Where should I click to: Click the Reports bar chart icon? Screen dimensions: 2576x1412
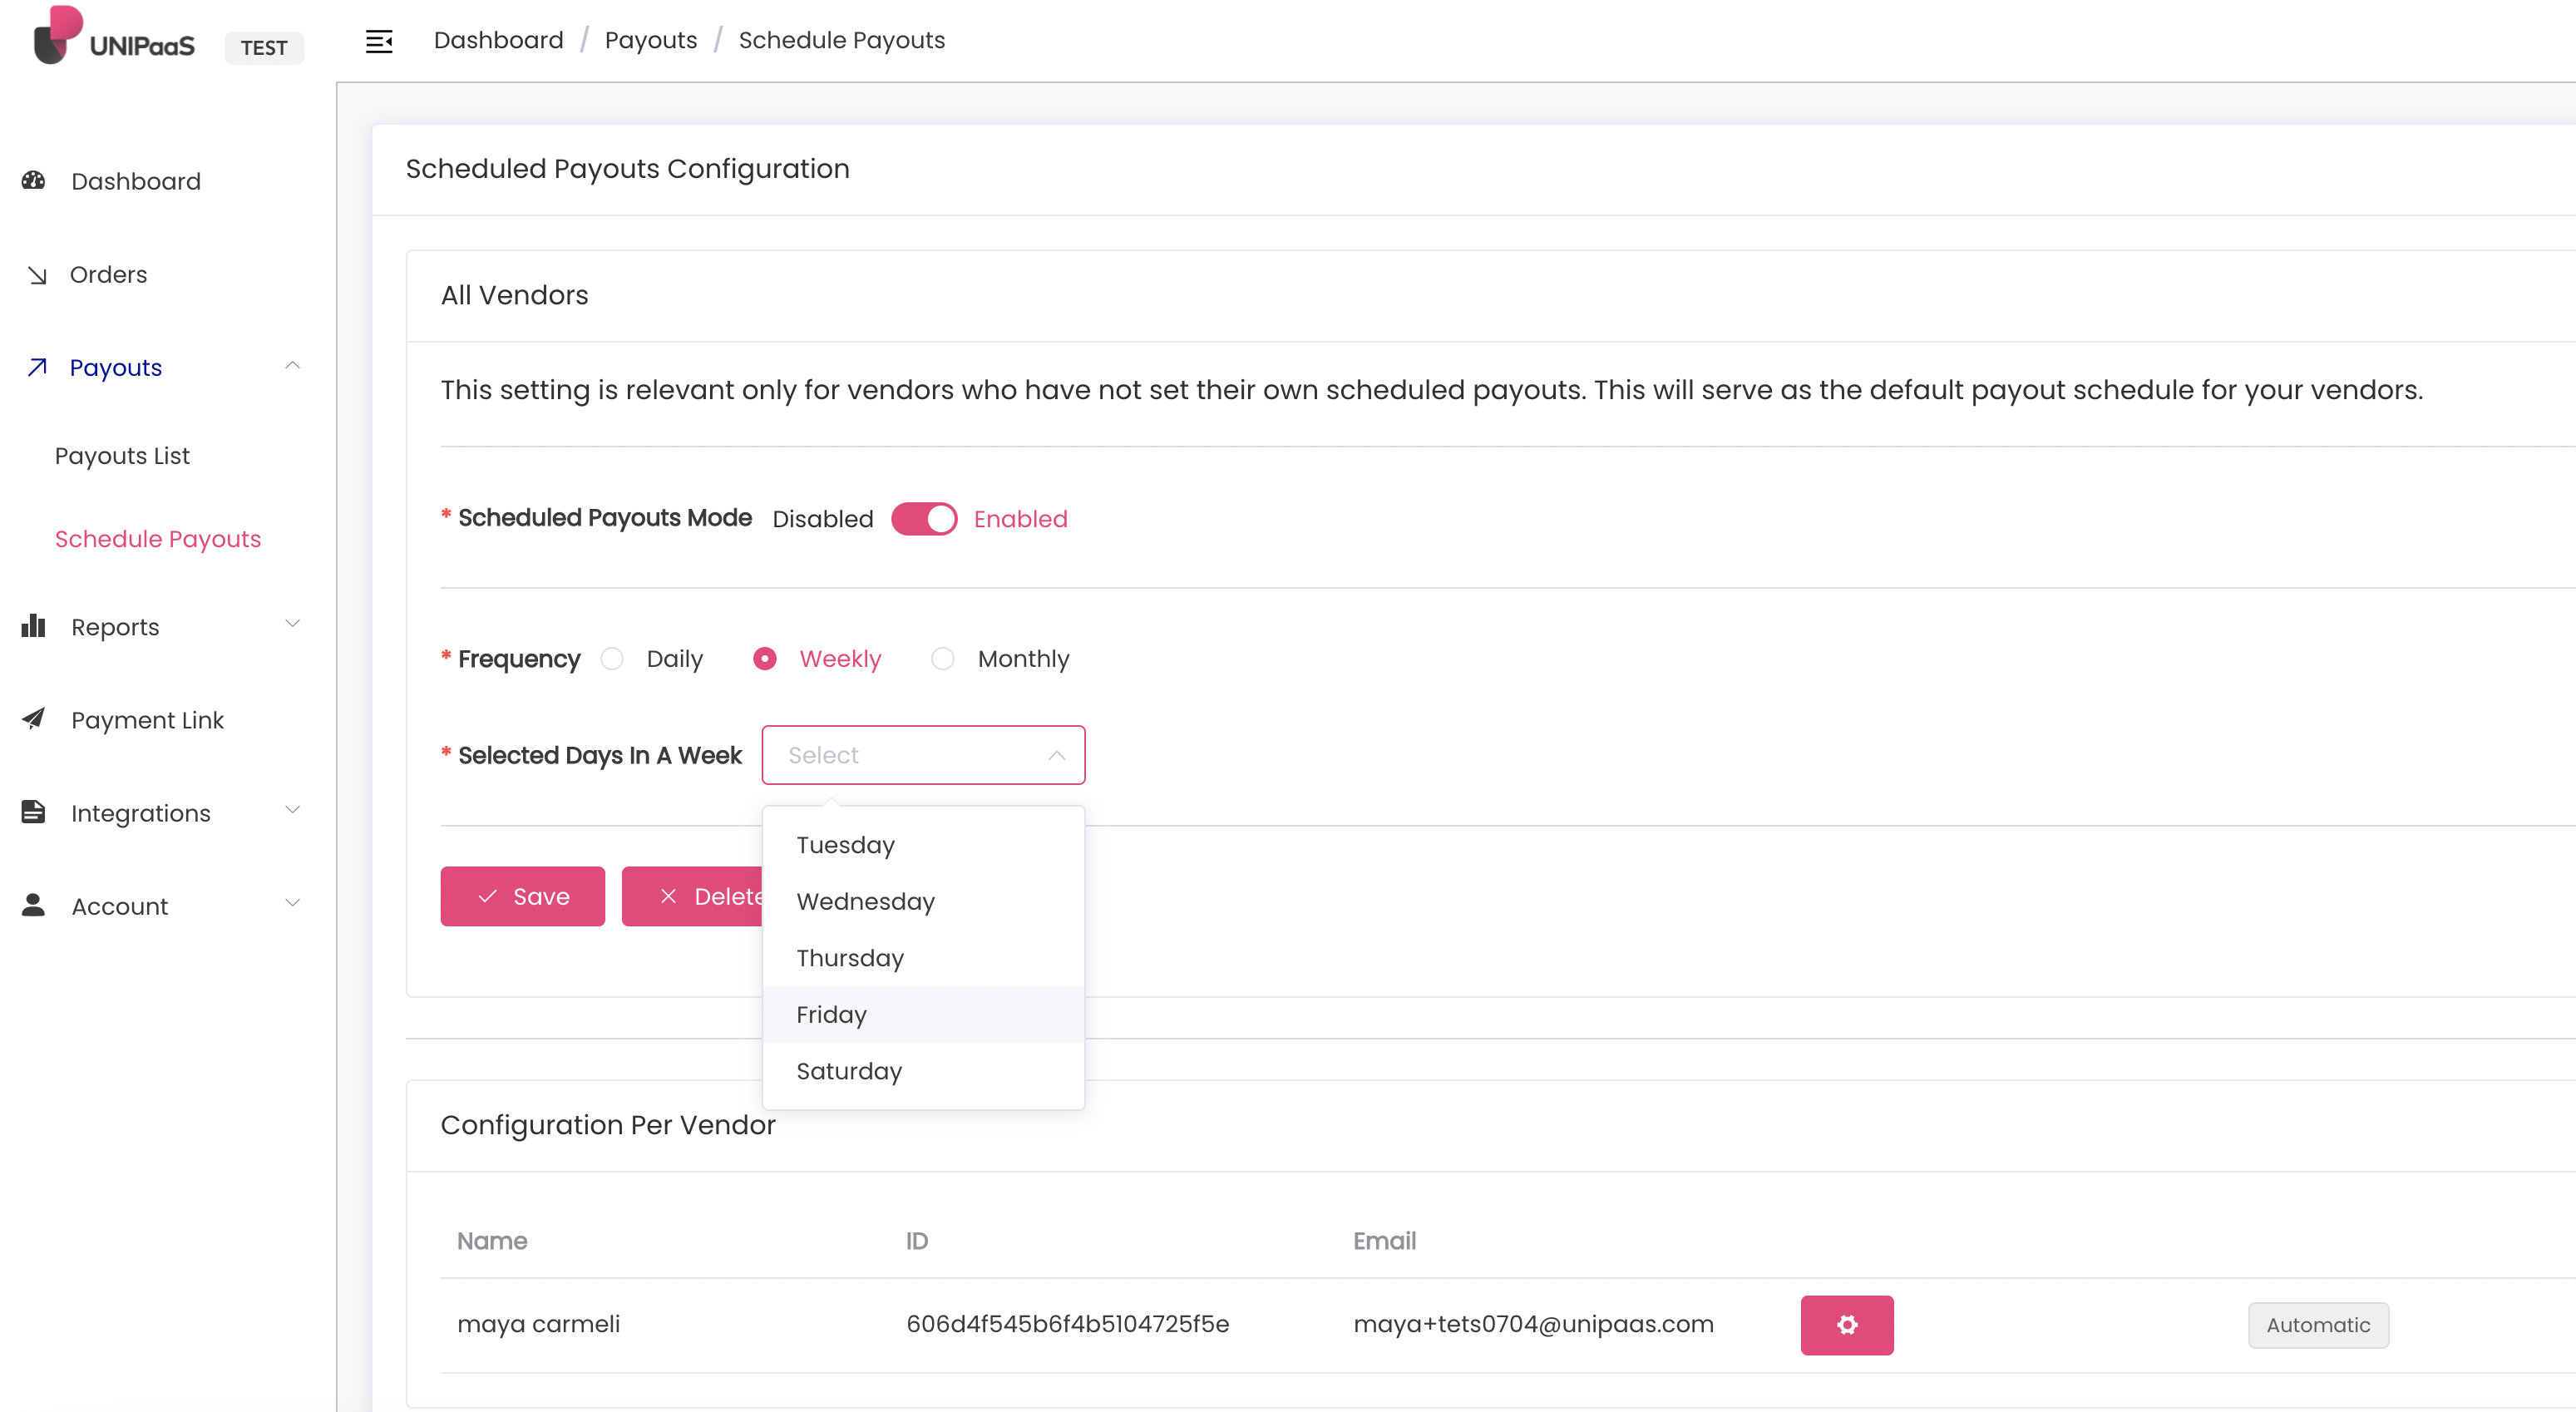point(34,626)
